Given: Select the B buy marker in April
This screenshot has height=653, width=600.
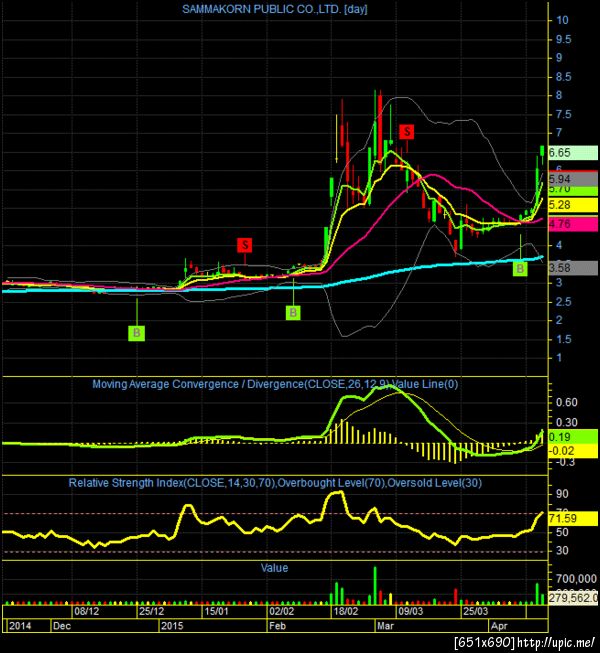Looking at the screenshot, I should tap(520, 269).
